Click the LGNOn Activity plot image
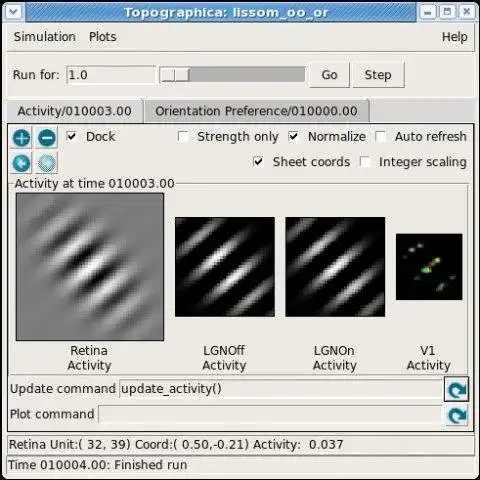The width and height of the screenshot is (480, 480). 335,267
